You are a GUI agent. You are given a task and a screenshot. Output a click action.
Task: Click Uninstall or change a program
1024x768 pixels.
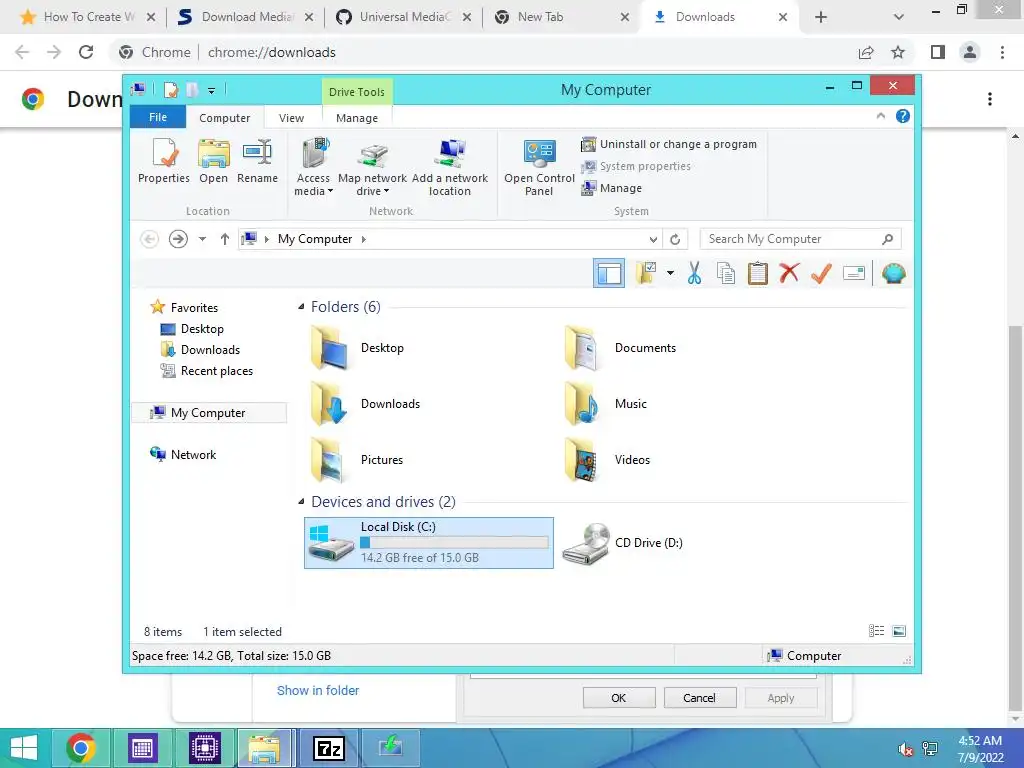[669, 144]
